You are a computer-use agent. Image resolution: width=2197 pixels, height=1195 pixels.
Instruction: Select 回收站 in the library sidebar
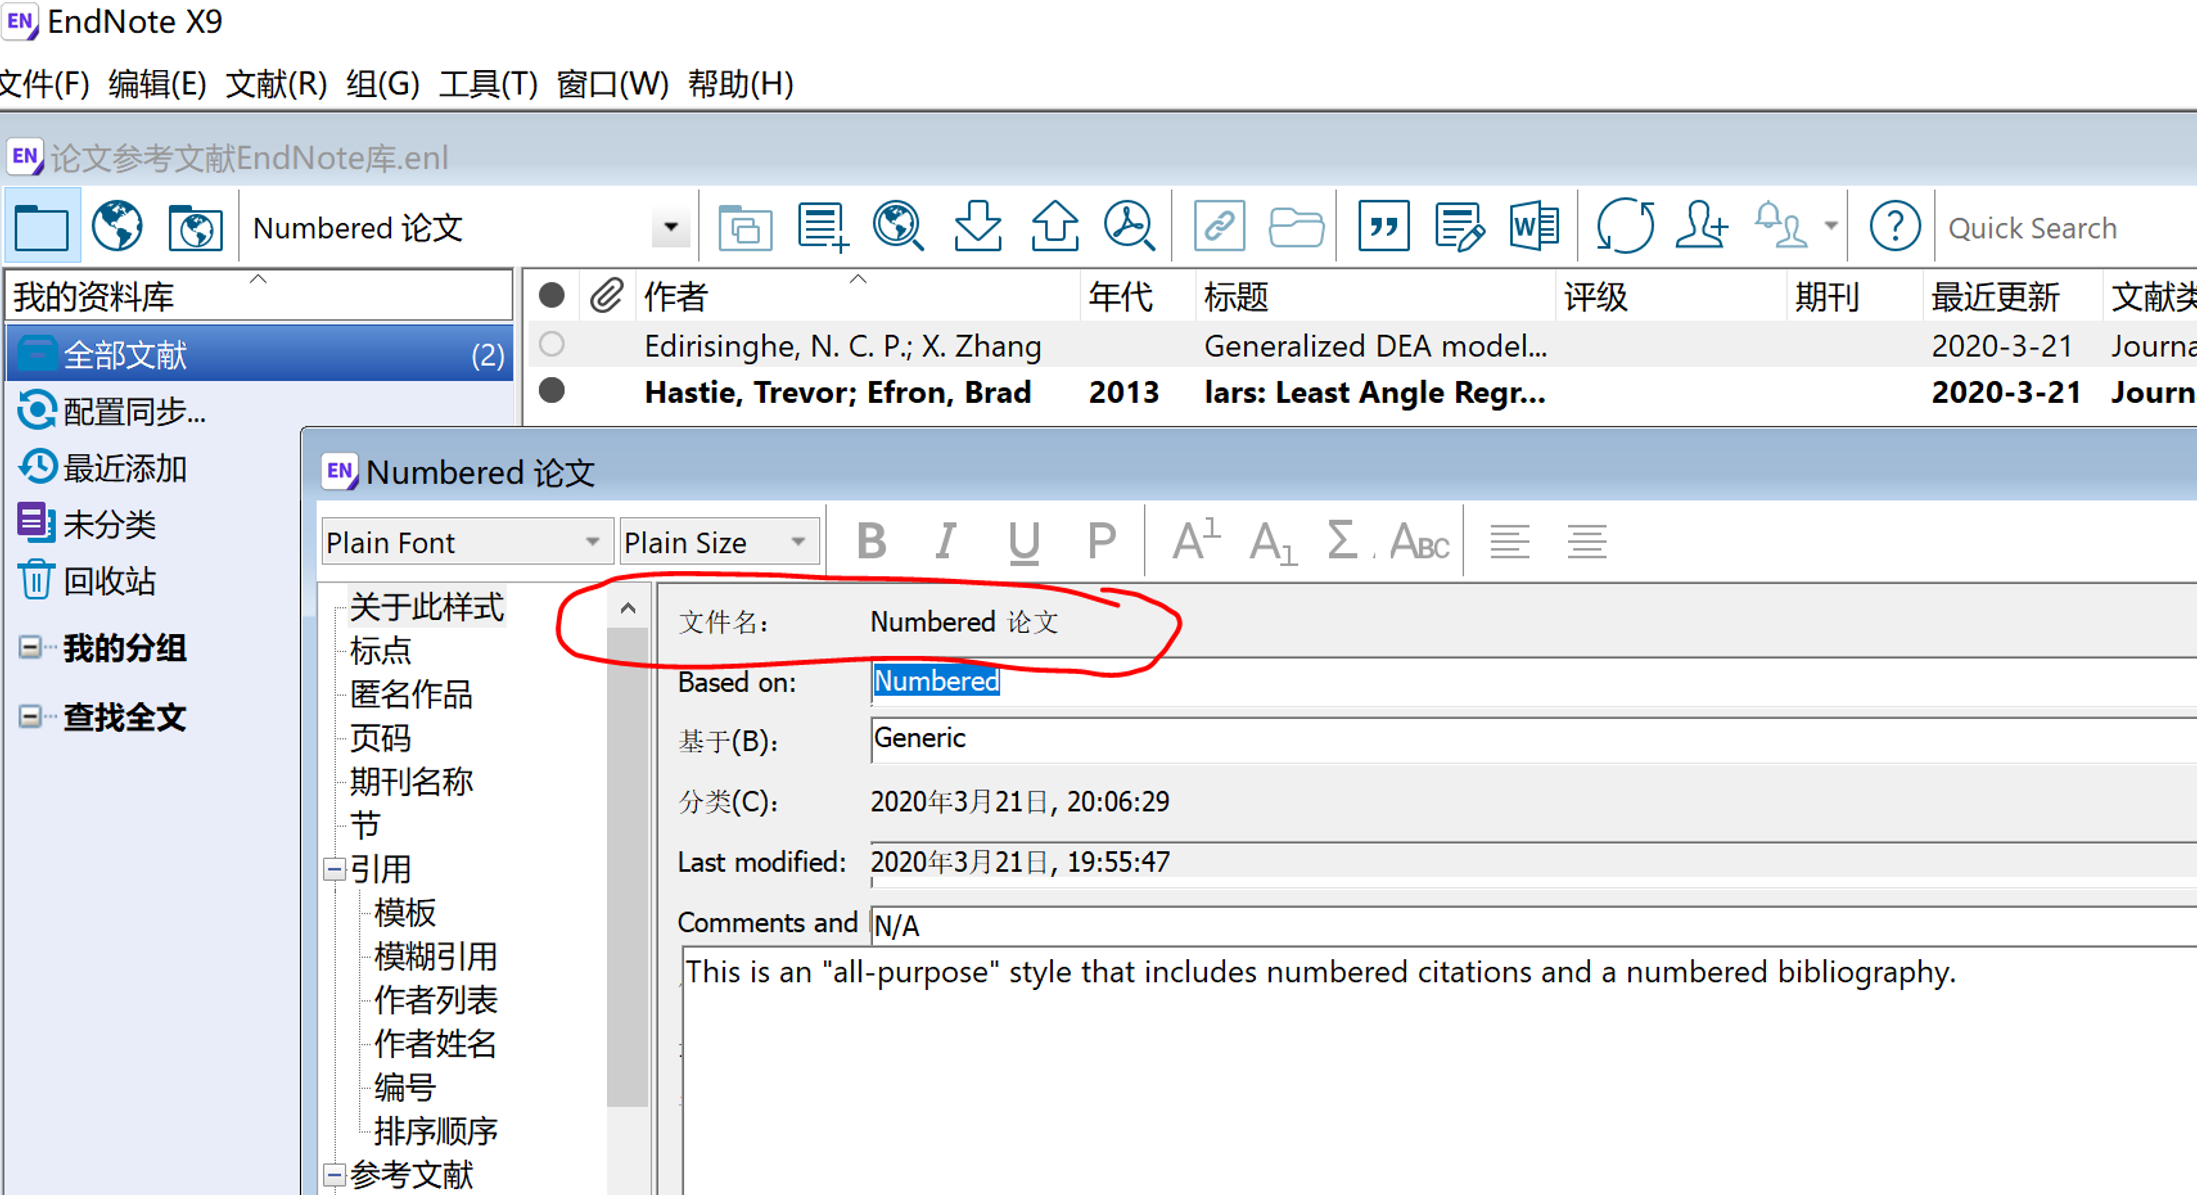pos(109,581)
